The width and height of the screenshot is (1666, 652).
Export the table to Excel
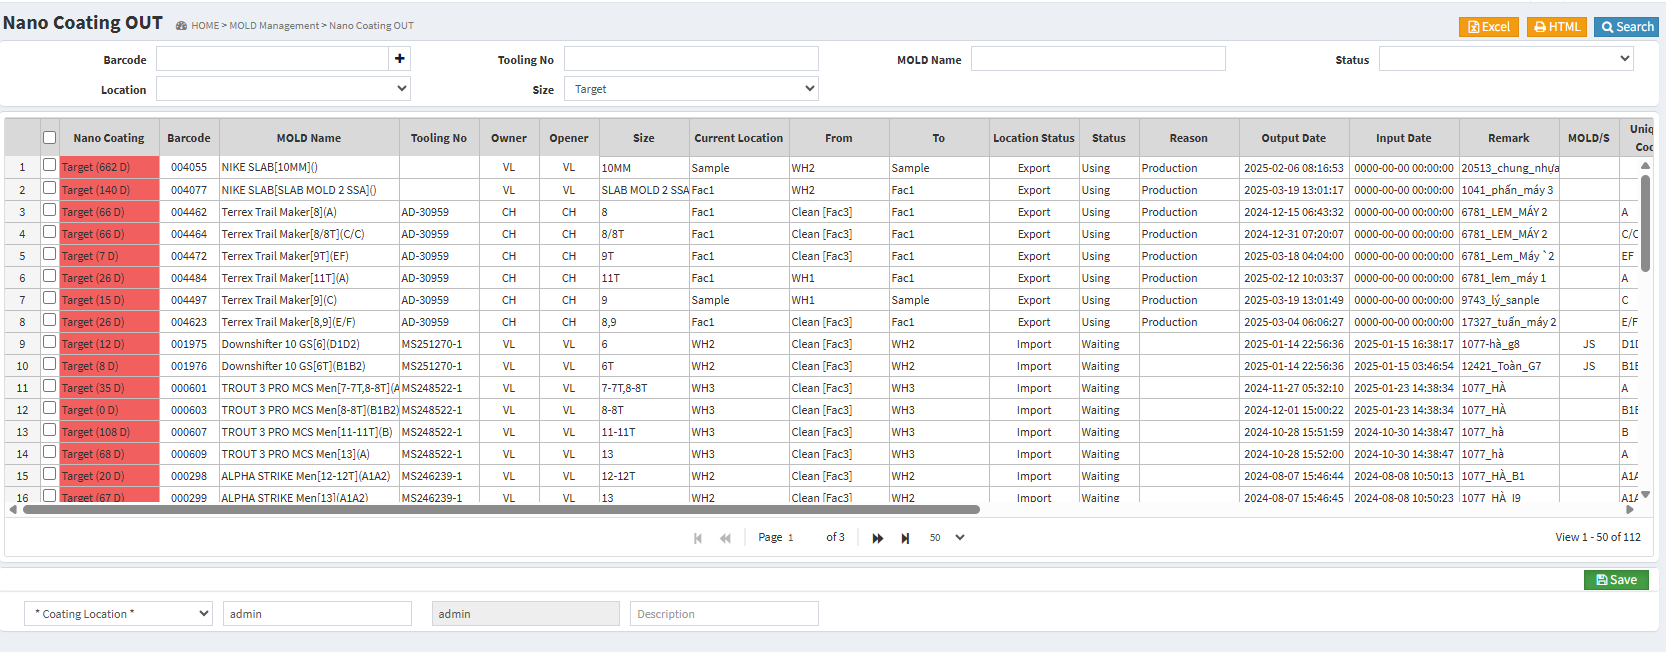pos(1489,27)
